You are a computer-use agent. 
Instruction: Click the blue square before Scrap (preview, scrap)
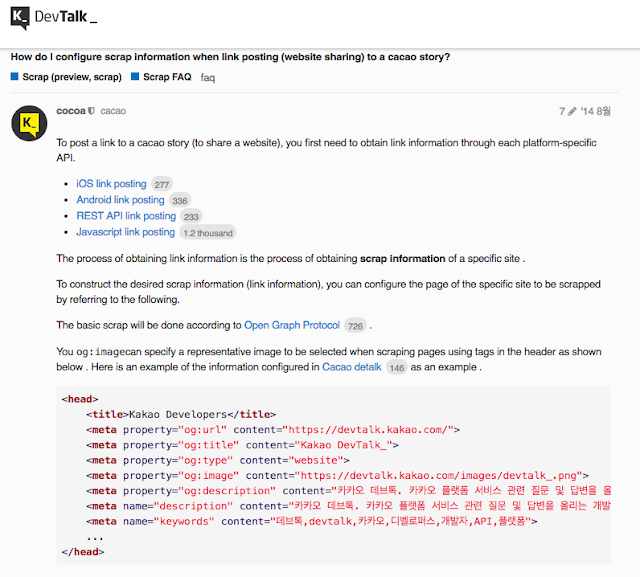pyautogui.click(x=15, y=77)
